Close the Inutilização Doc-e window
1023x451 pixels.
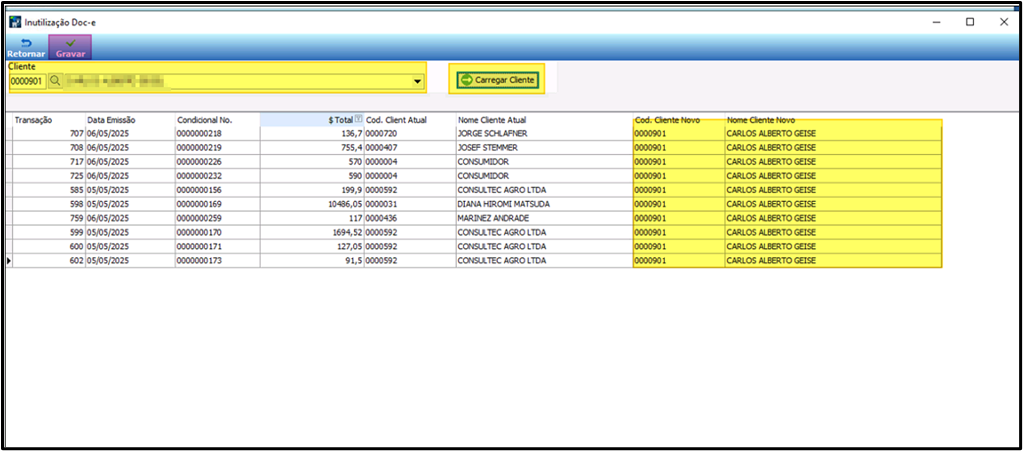[1003, 22]
